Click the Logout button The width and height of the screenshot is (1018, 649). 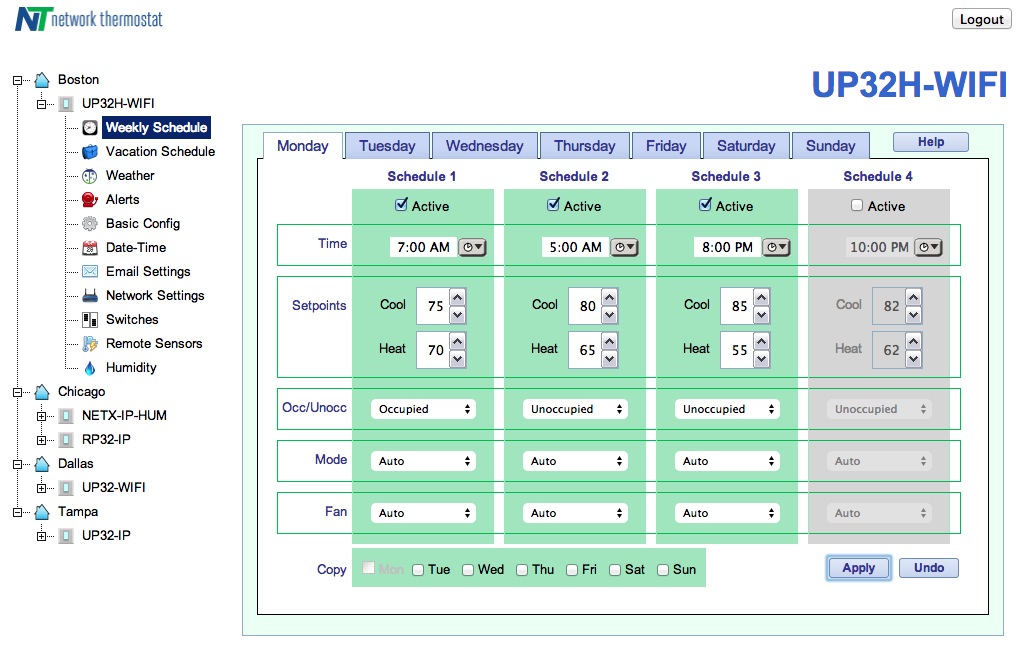click(x=982, y=19)
